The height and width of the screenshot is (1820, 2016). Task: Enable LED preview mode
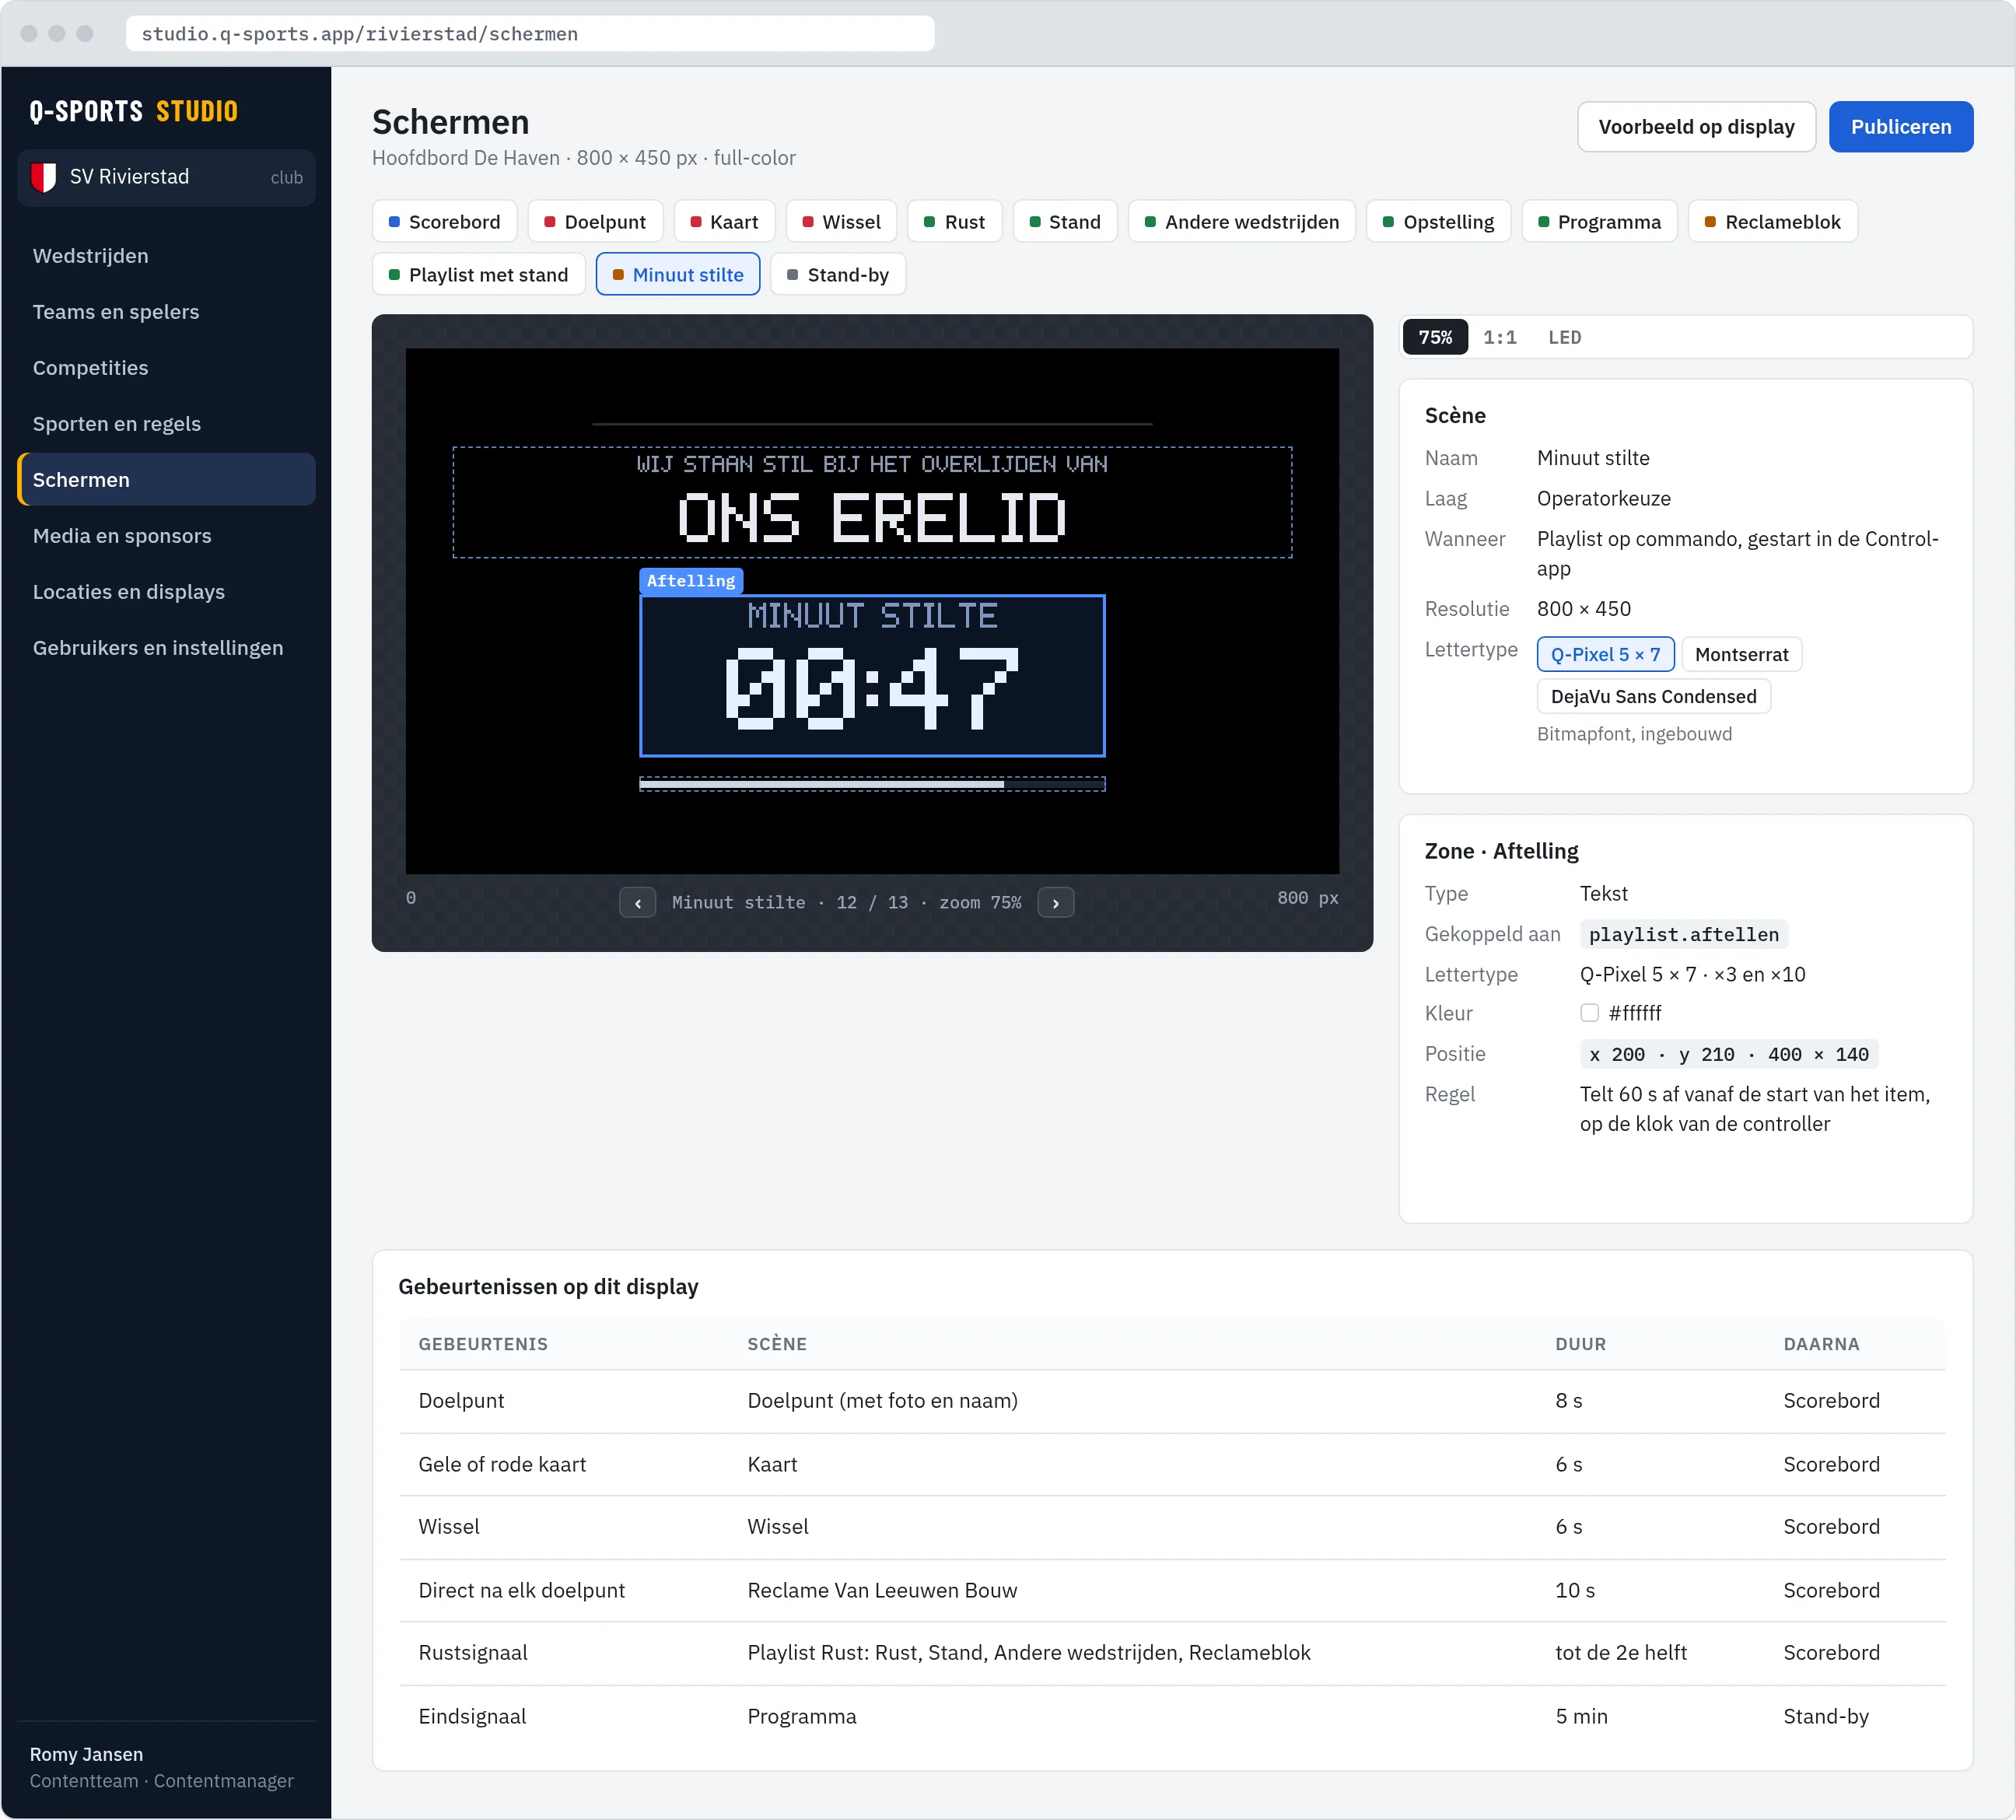[x=1565, y=338]
